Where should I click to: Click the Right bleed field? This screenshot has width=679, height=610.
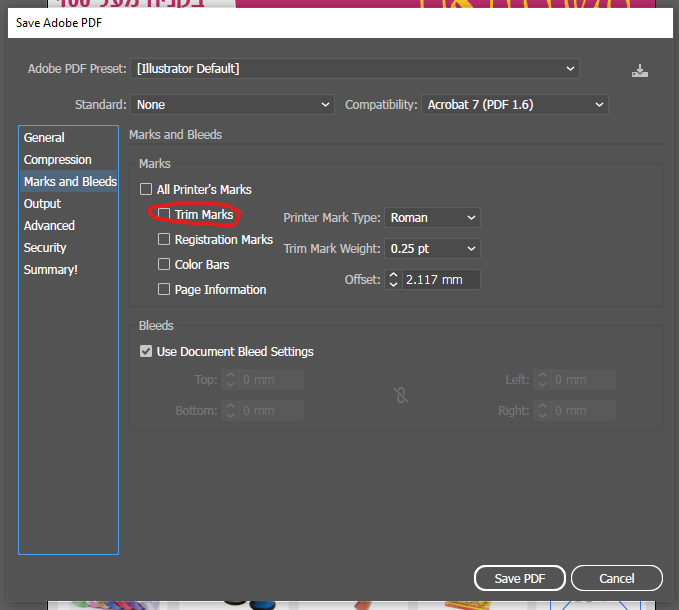point(583,410)
